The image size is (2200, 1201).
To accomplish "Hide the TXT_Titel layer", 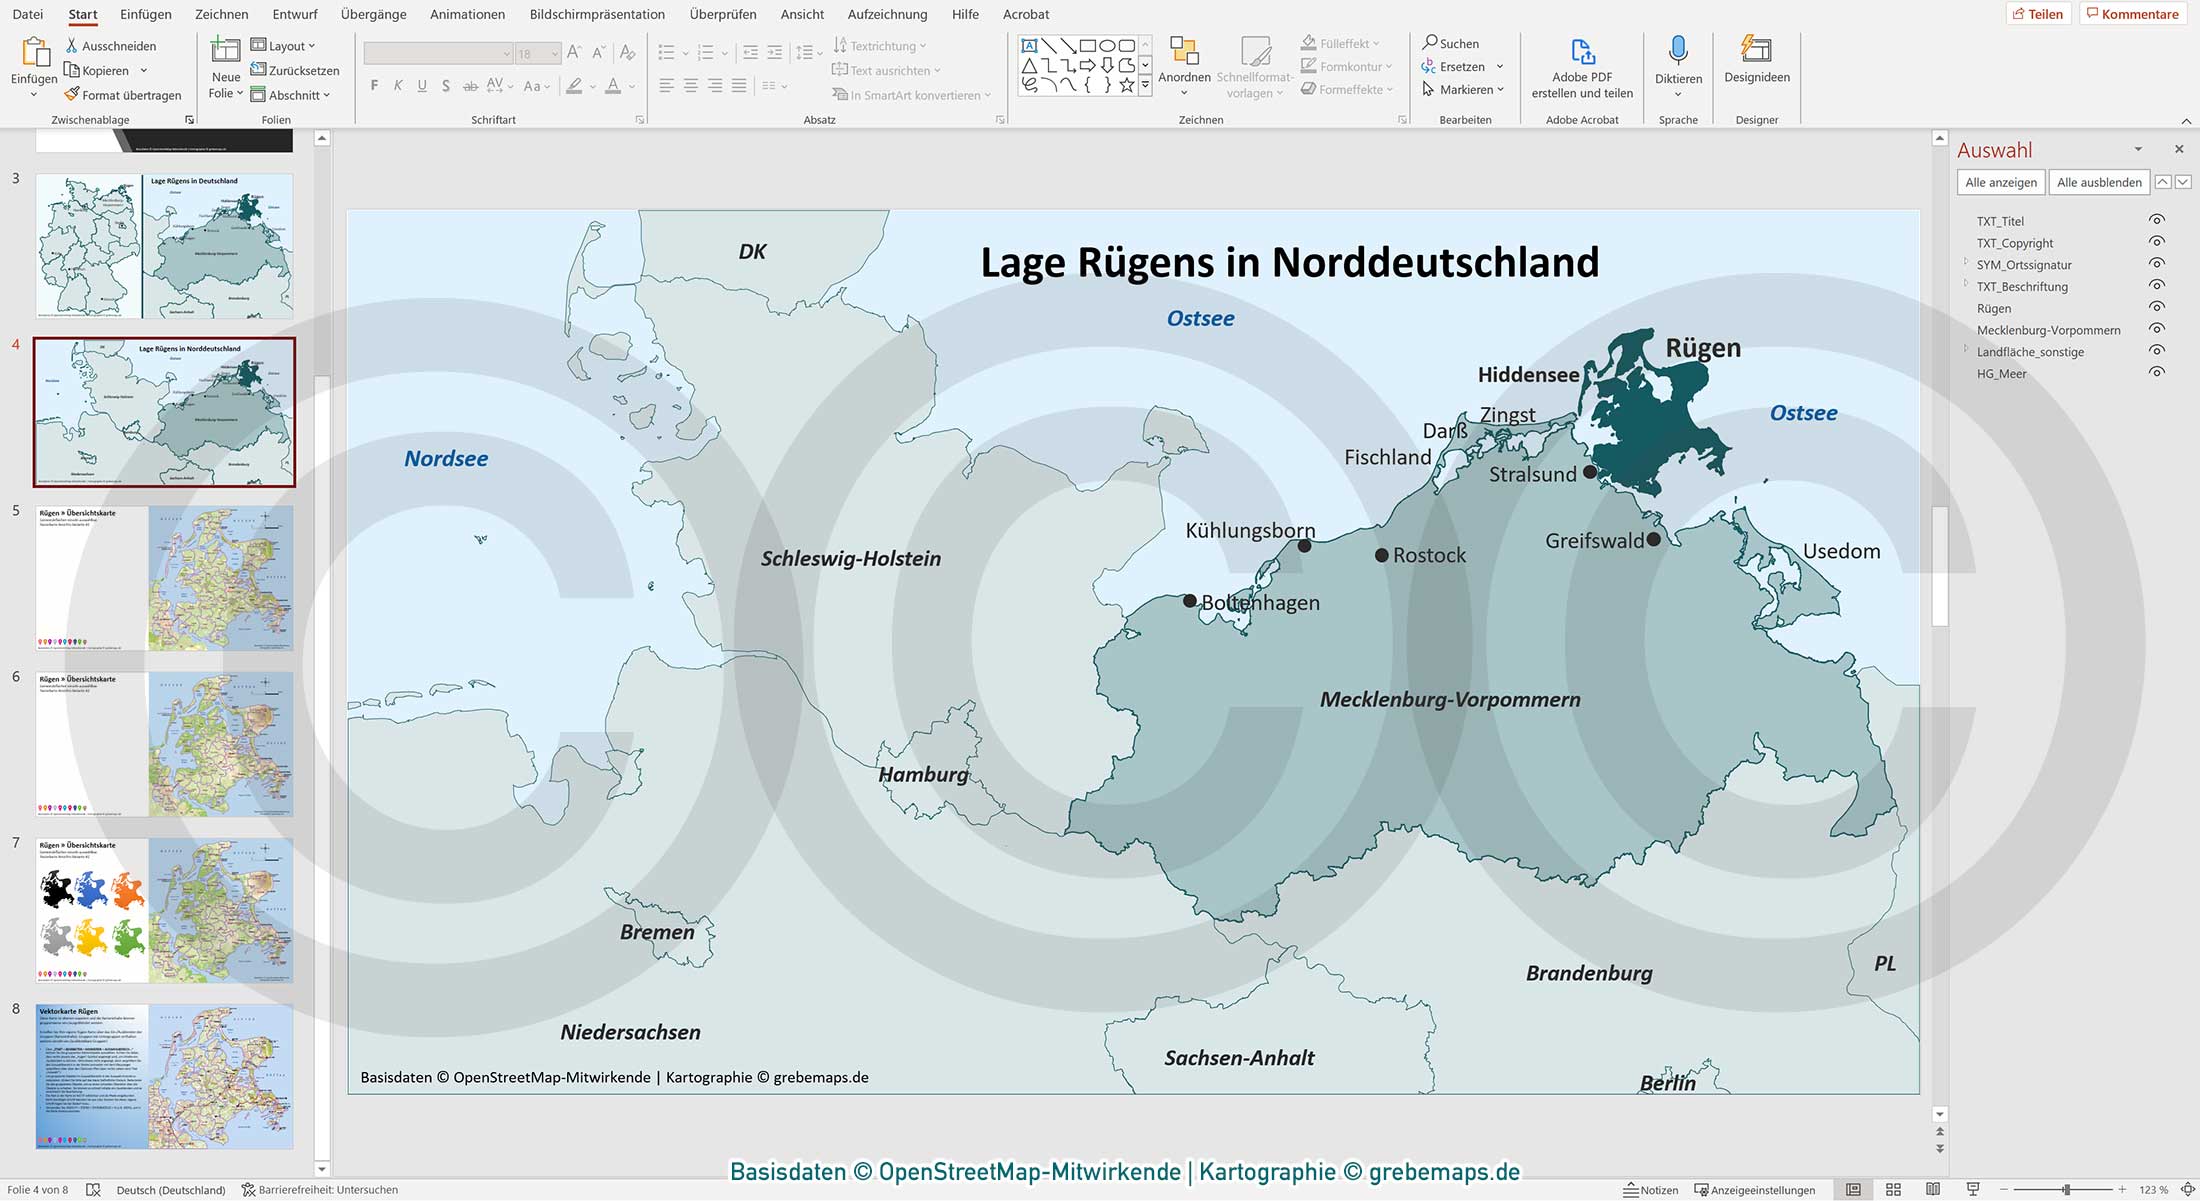I will tap(2157, 219).
